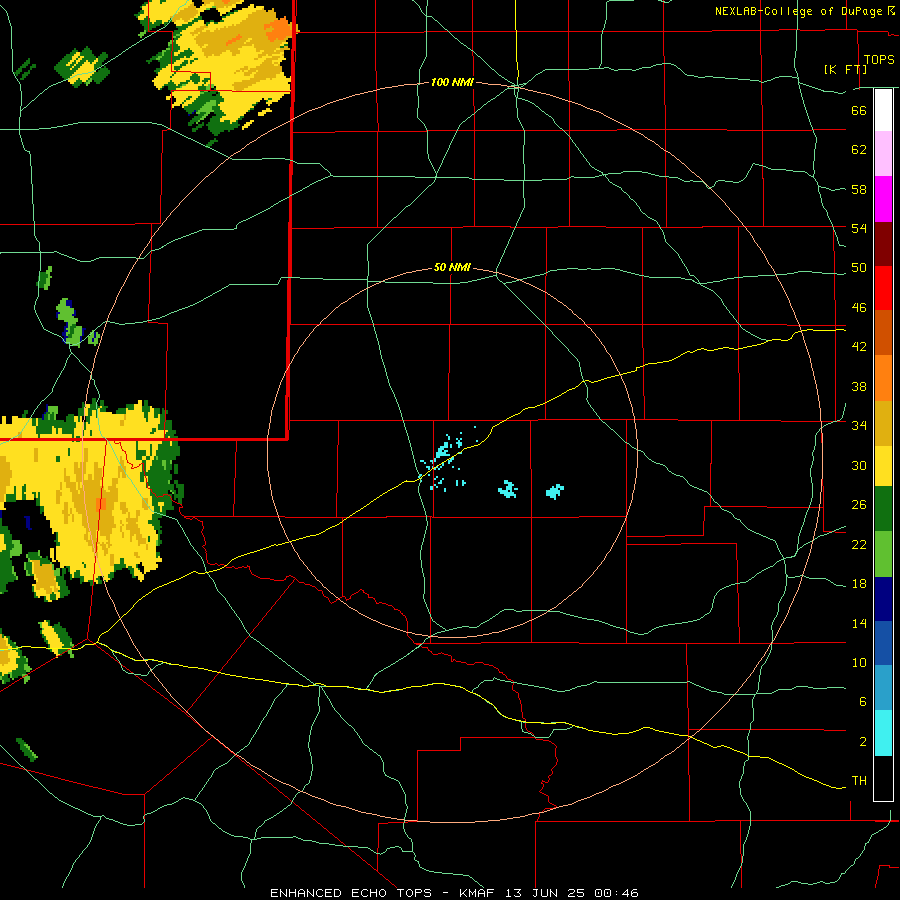Click the TOPS legend title
The width and height of the screenshot is (900, 900).
[x=879, y=59]
